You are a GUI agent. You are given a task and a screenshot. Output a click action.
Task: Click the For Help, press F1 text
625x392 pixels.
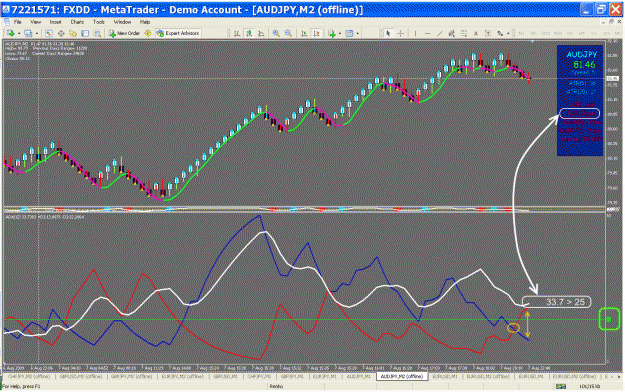pyautogui.click(x=22, y=386)
